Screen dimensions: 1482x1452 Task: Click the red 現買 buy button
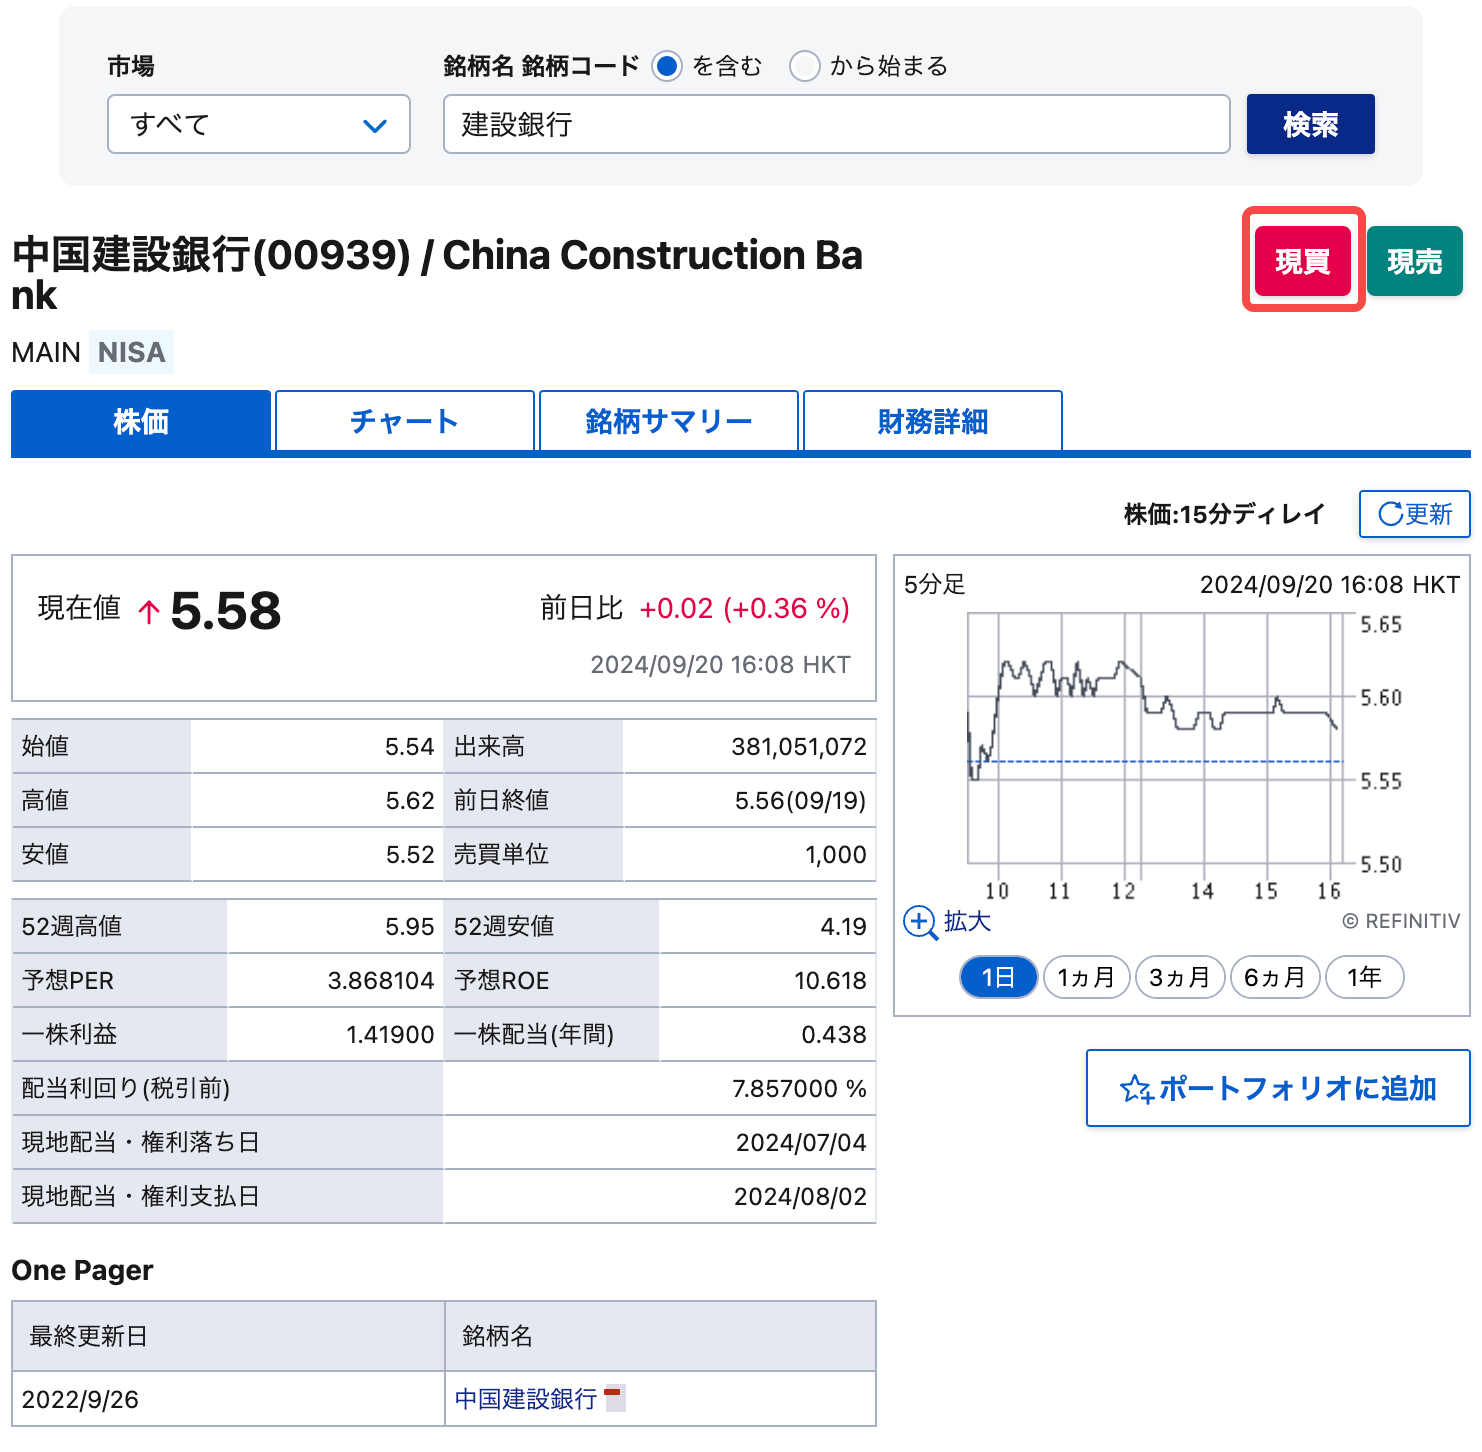1303,261
